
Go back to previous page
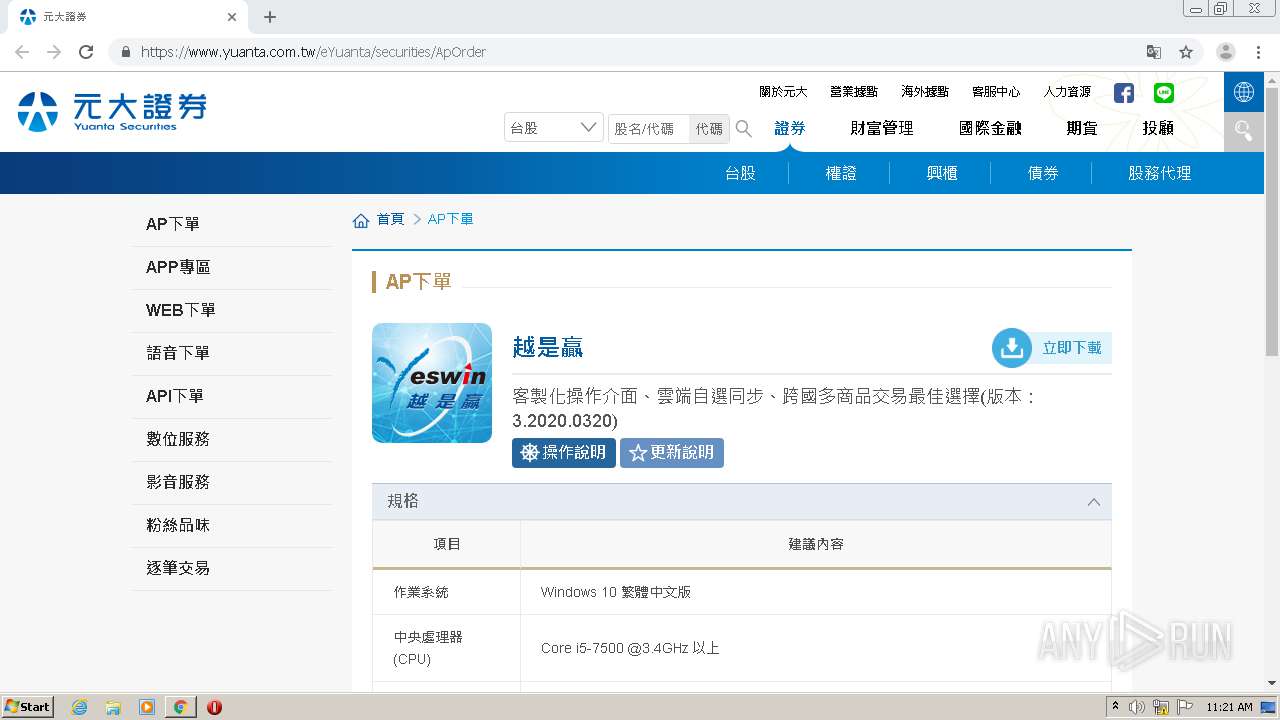pyautogui.click(x=22, y=52)
